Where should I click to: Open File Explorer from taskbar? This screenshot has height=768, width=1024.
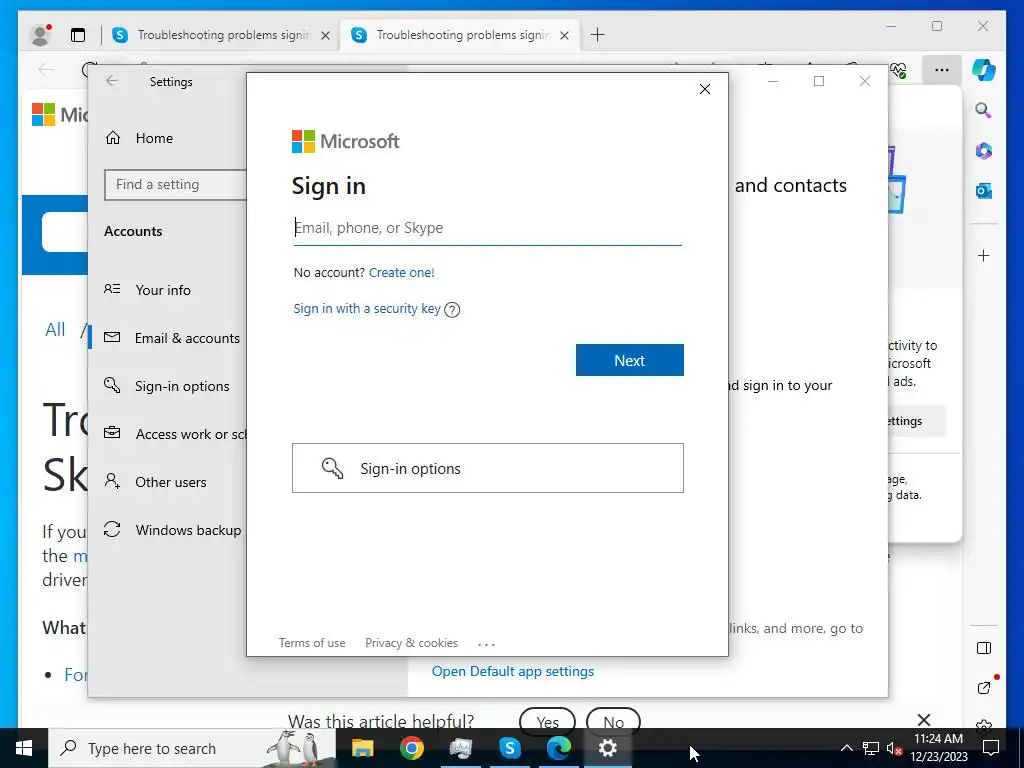pyautogui.click(x=362, y=748)
